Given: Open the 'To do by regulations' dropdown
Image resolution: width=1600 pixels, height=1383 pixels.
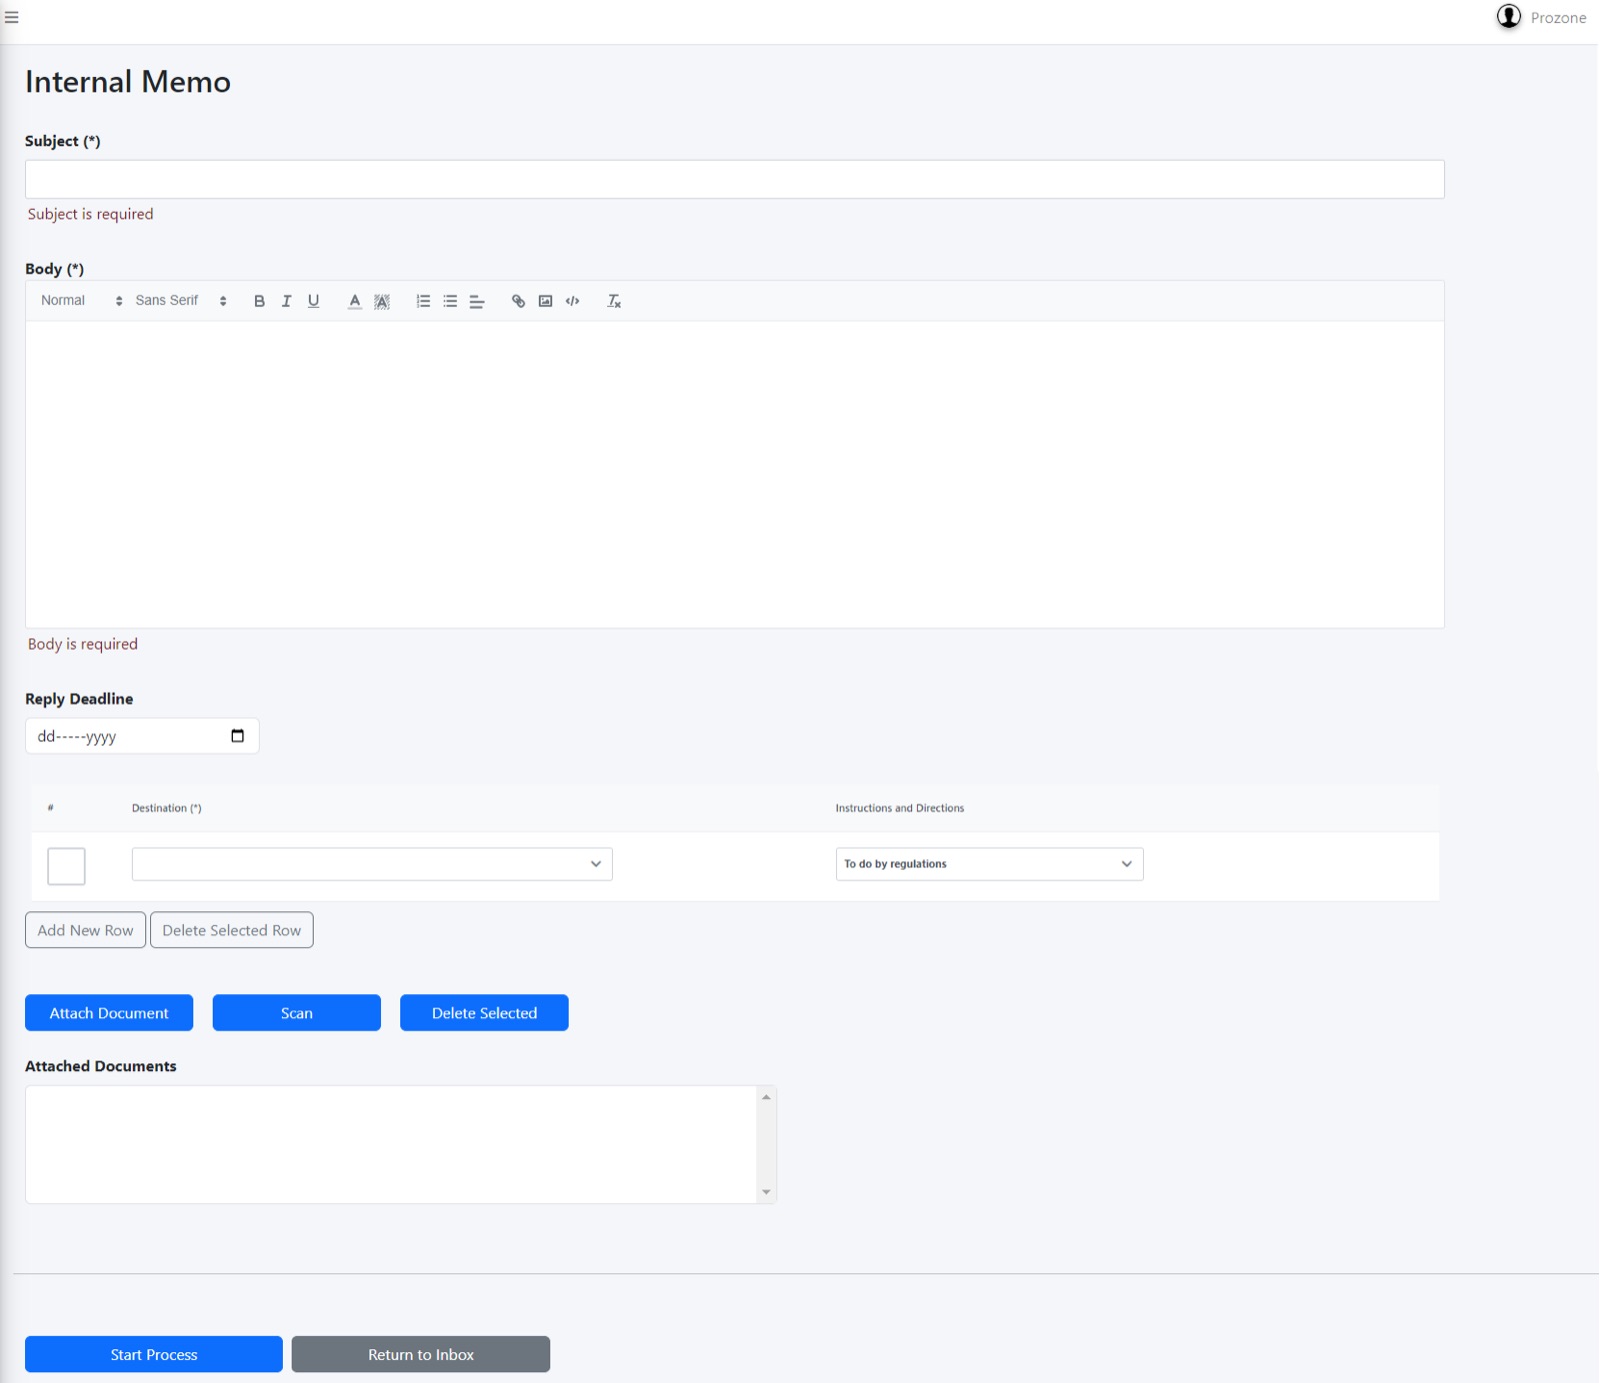Looking at the screenshot, I should click(989, 864).
